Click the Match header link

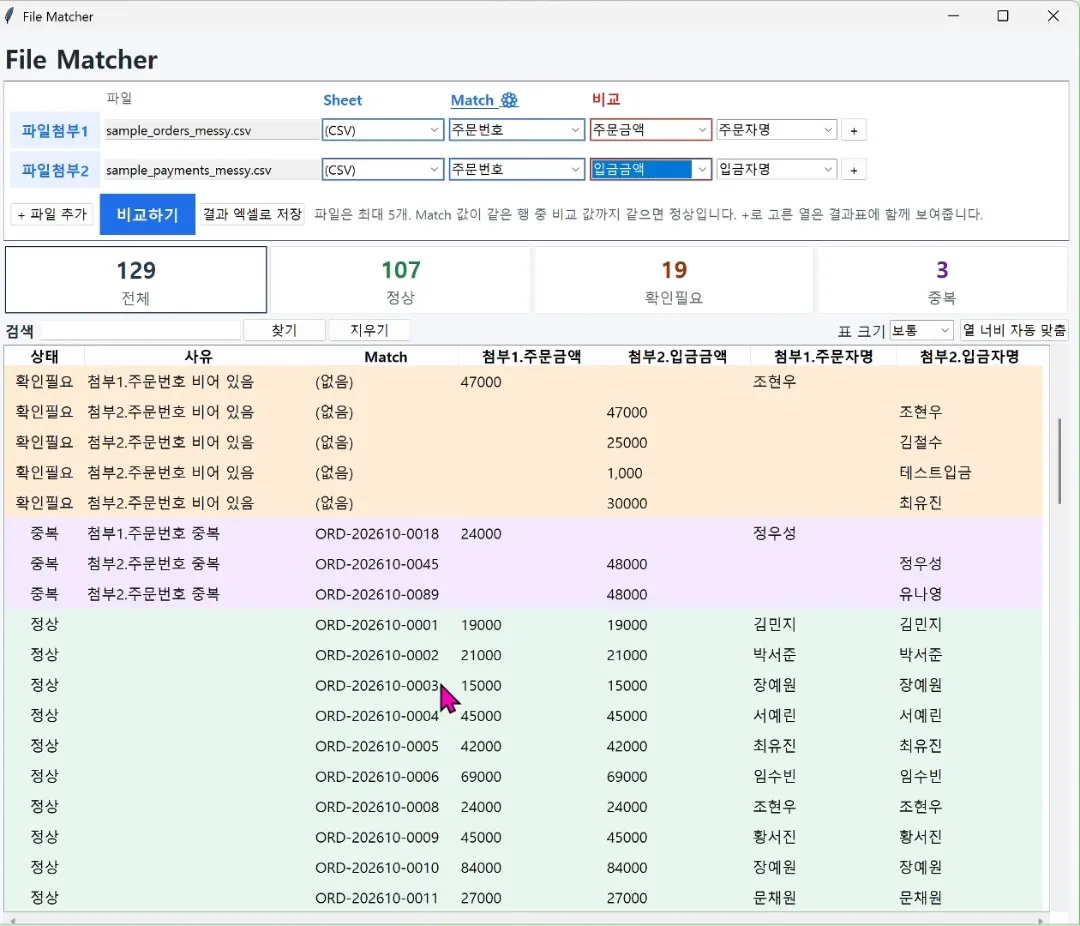click(472, 100)
